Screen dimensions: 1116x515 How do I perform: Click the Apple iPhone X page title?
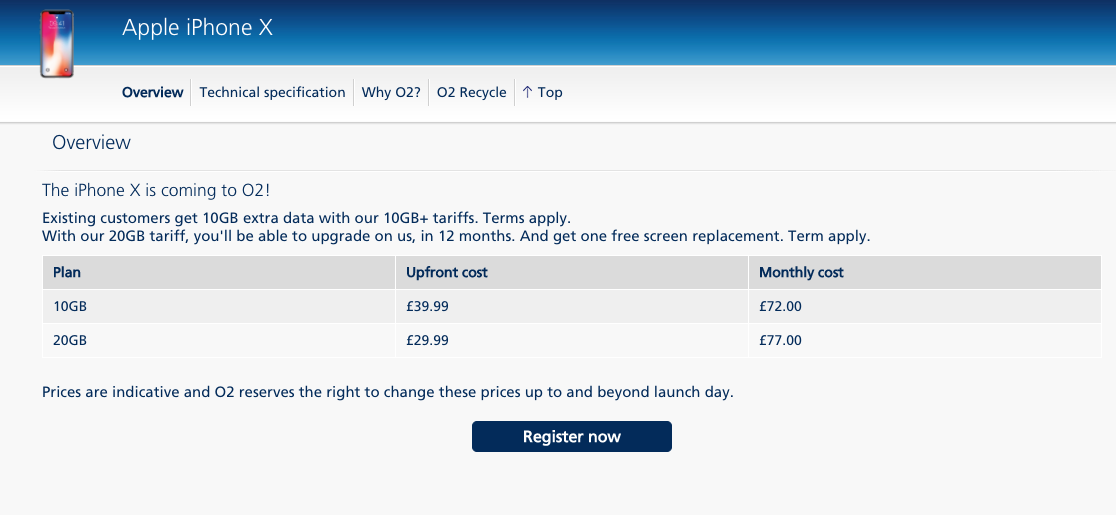[197, 28]
